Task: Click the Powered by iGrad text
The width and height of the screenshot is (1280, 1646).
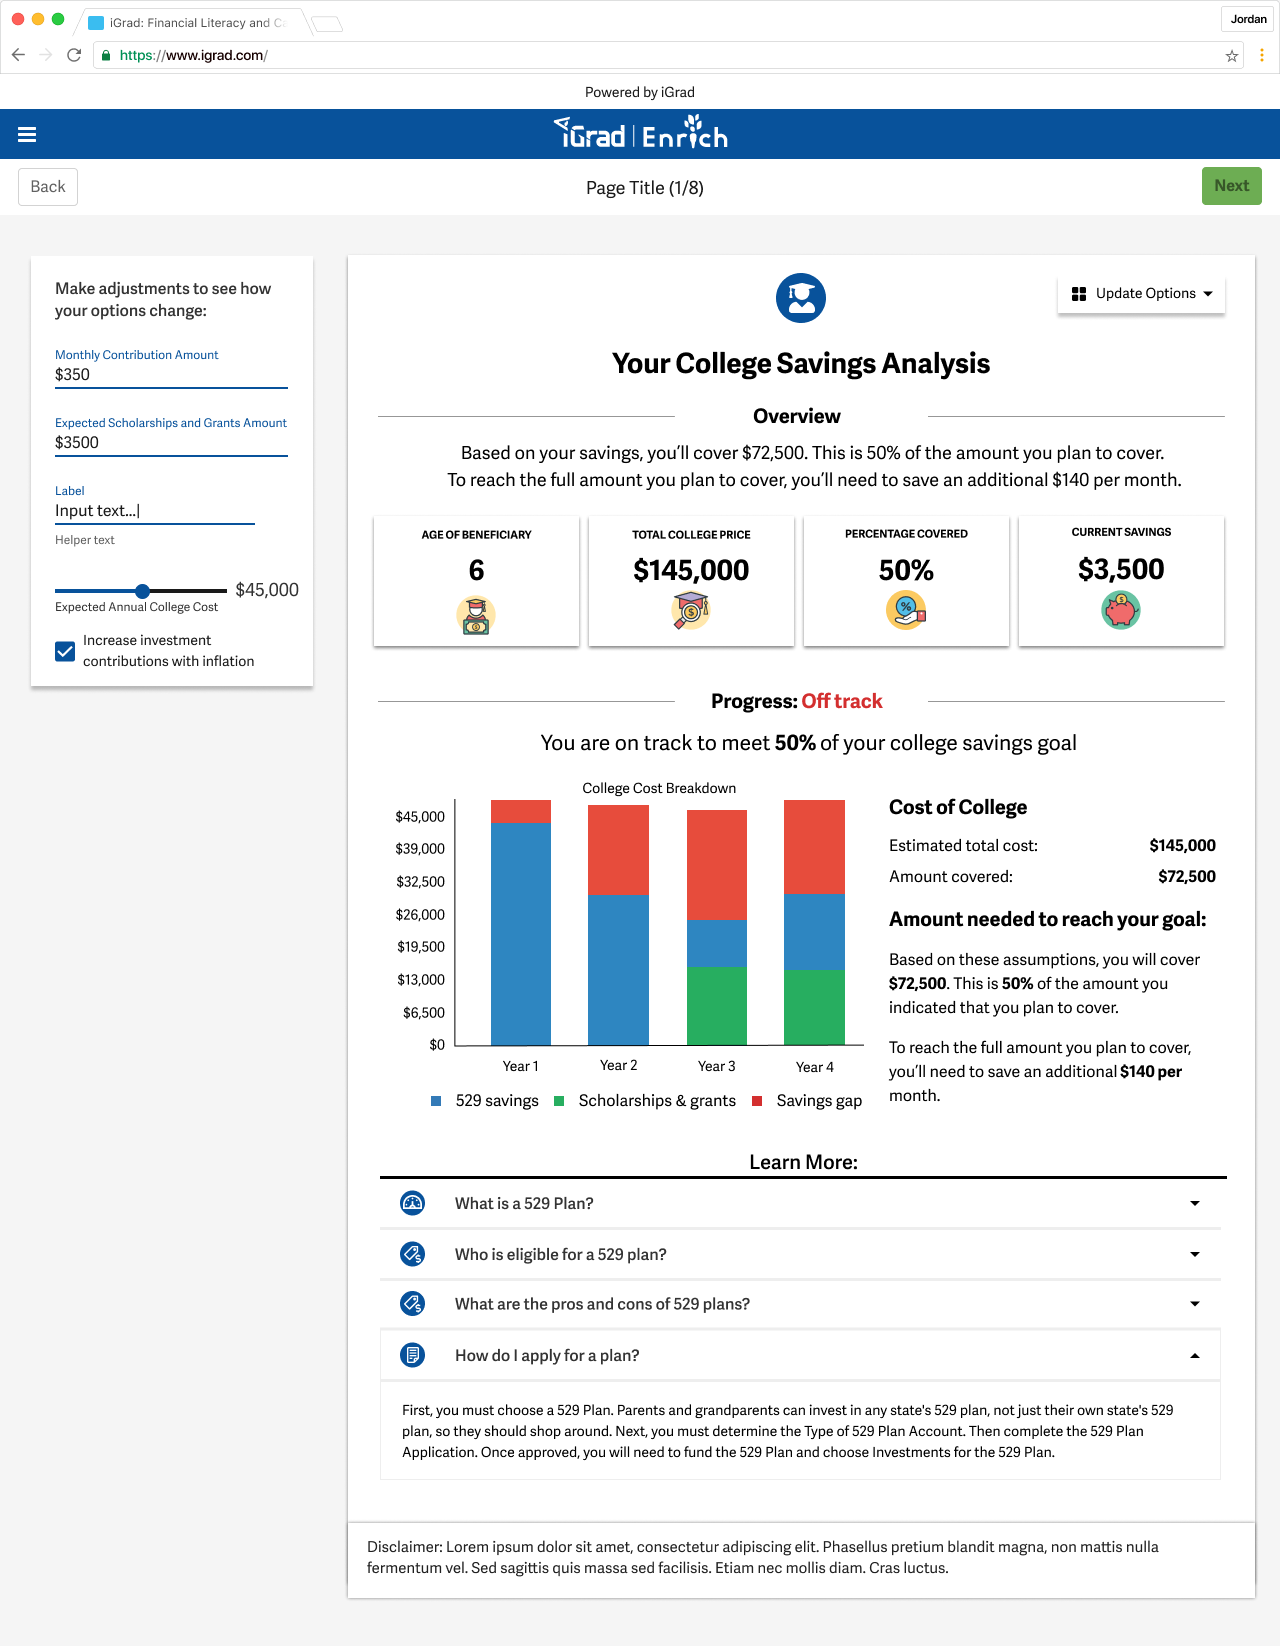Action: (x=640, y=92)
